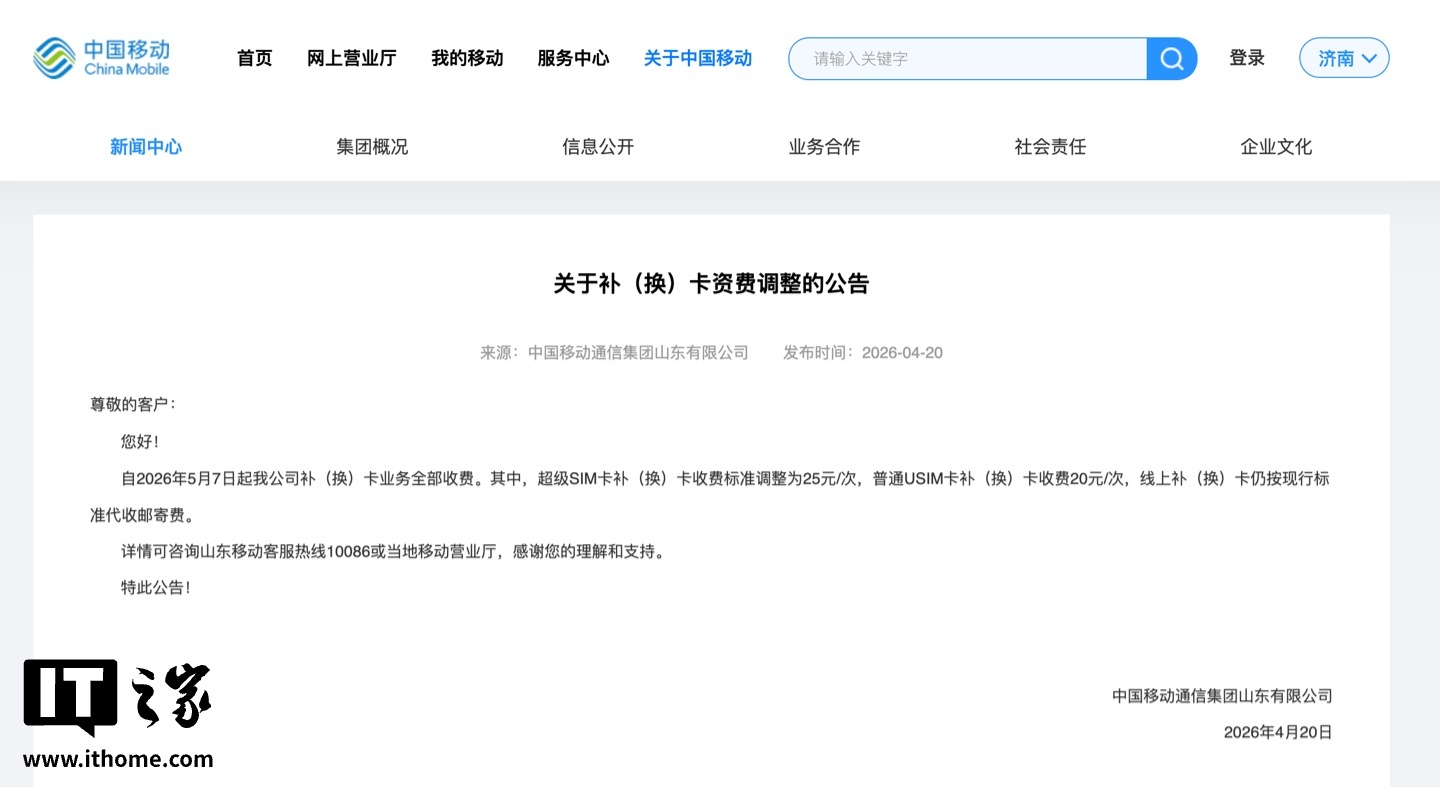Click the China Mobile logo
The width and height of the screenshot is (1440, 787).
point(101,58)
